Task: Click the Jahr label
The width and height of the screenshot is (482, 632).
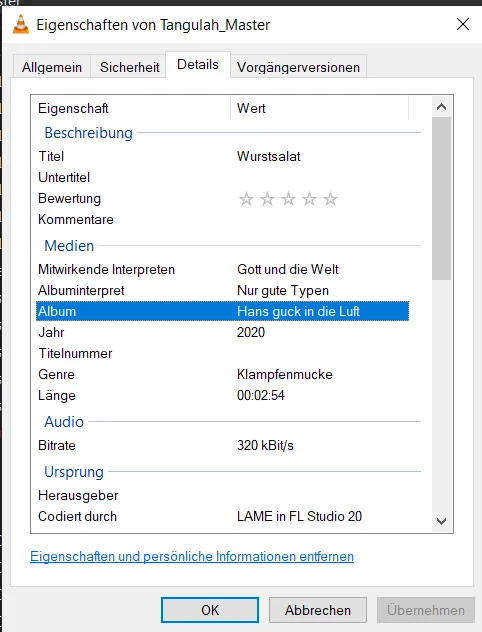Action: pyautogui.click(x=51, y=333)
